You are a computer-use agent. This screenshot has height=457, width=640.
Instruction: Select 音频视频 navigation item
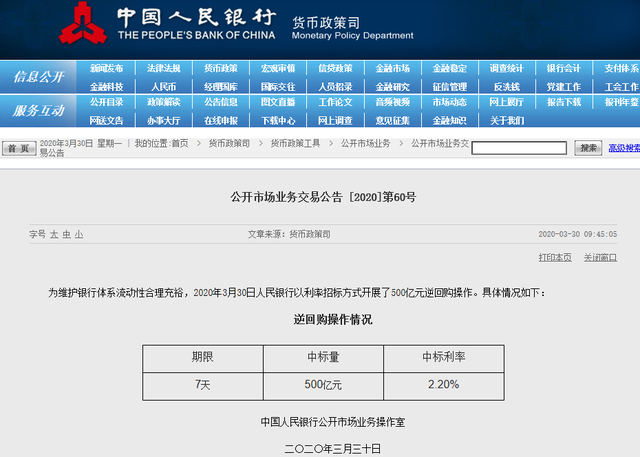click(x=392, y=102)
